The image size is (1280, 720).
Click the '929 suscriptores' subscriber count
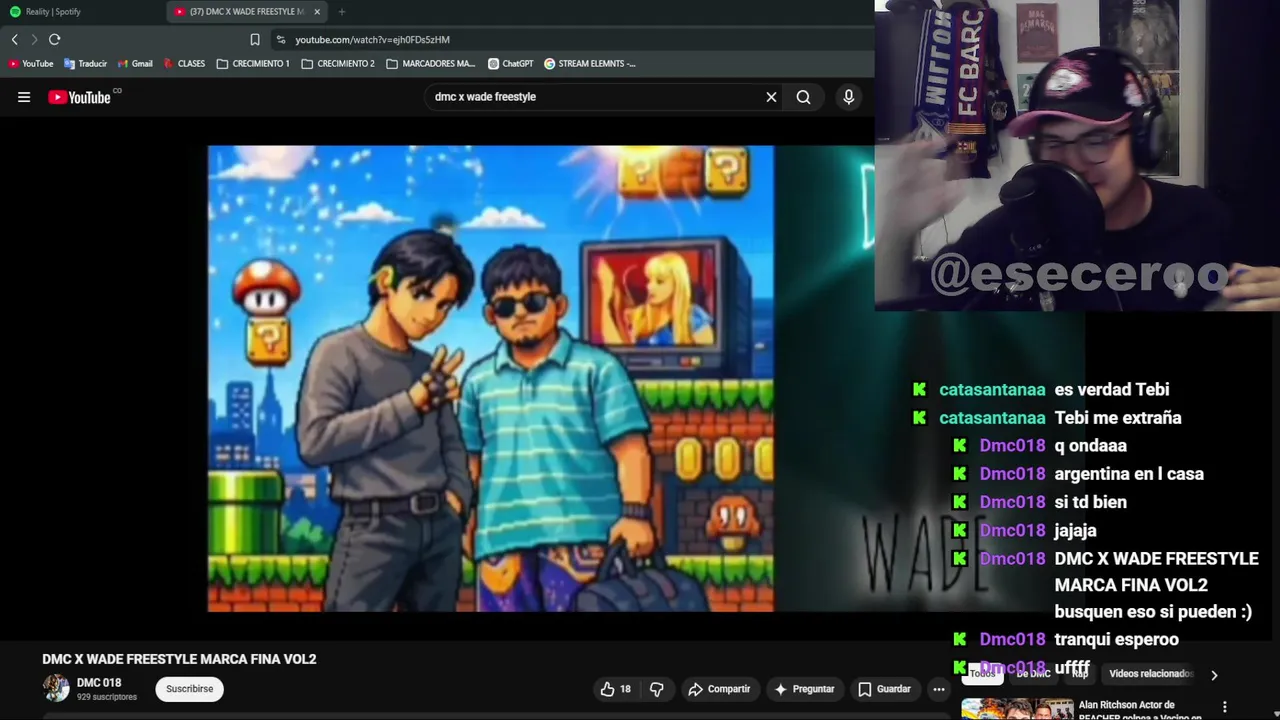(107, 697)
